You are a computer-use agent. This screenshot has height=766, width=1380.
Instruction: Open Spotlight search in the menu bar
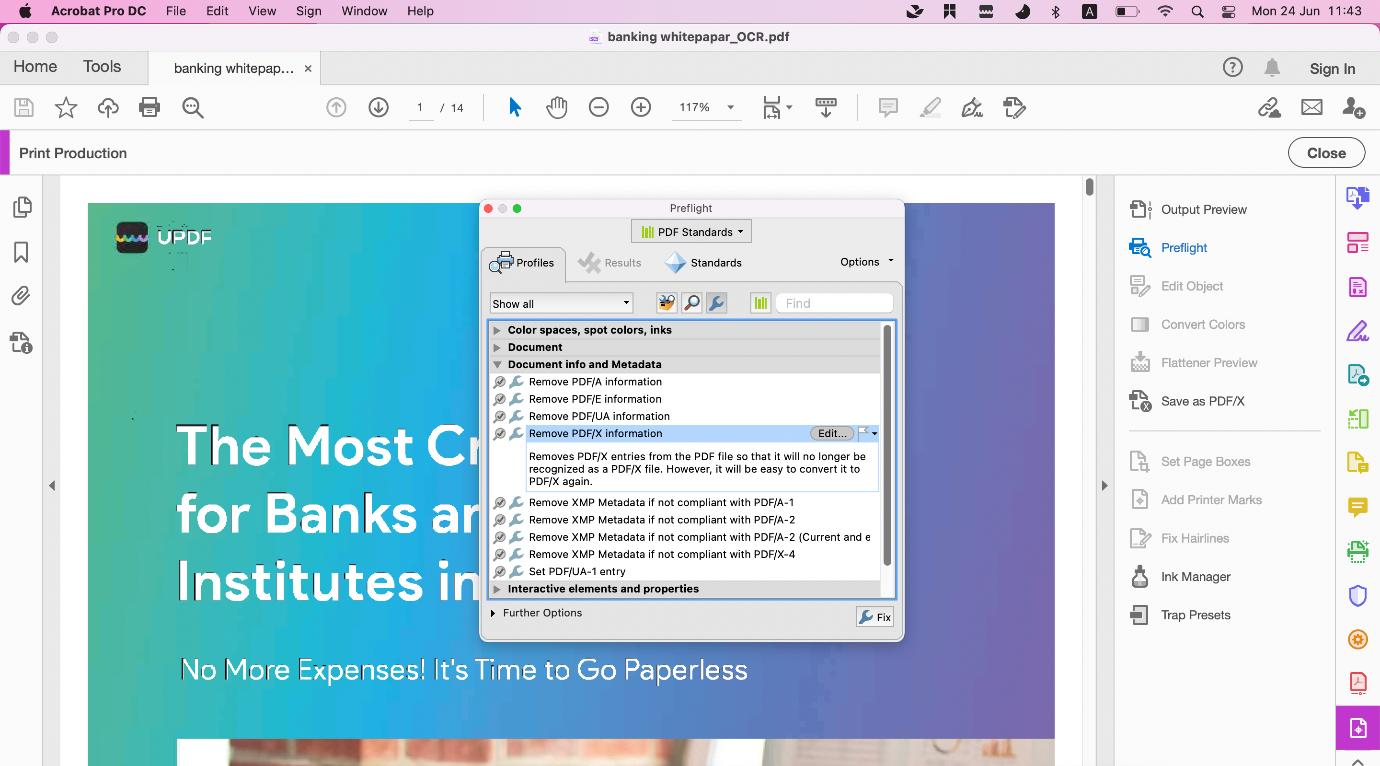click(x=1198, y=11)
